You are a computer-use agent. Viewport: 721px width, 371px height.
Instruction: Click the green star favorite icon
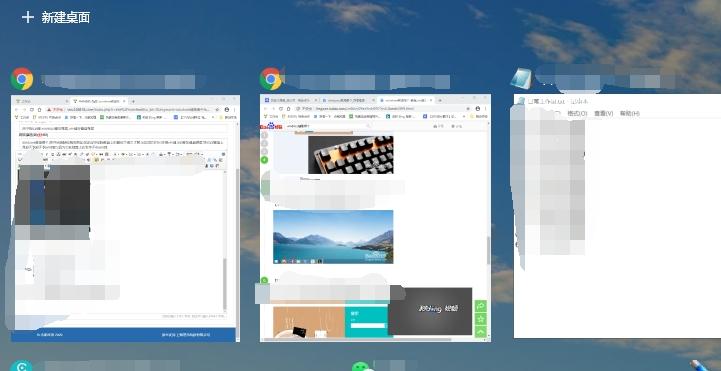(x=481, y=319)
